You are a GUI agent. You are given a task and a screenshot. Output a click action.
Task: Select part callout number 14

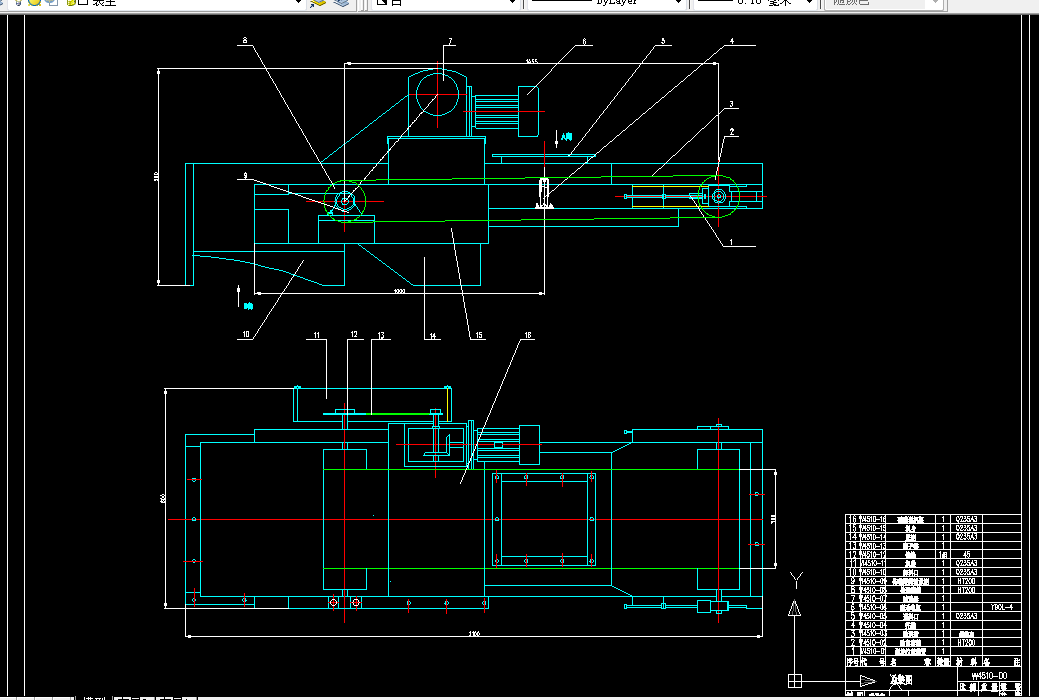(433, 336)
